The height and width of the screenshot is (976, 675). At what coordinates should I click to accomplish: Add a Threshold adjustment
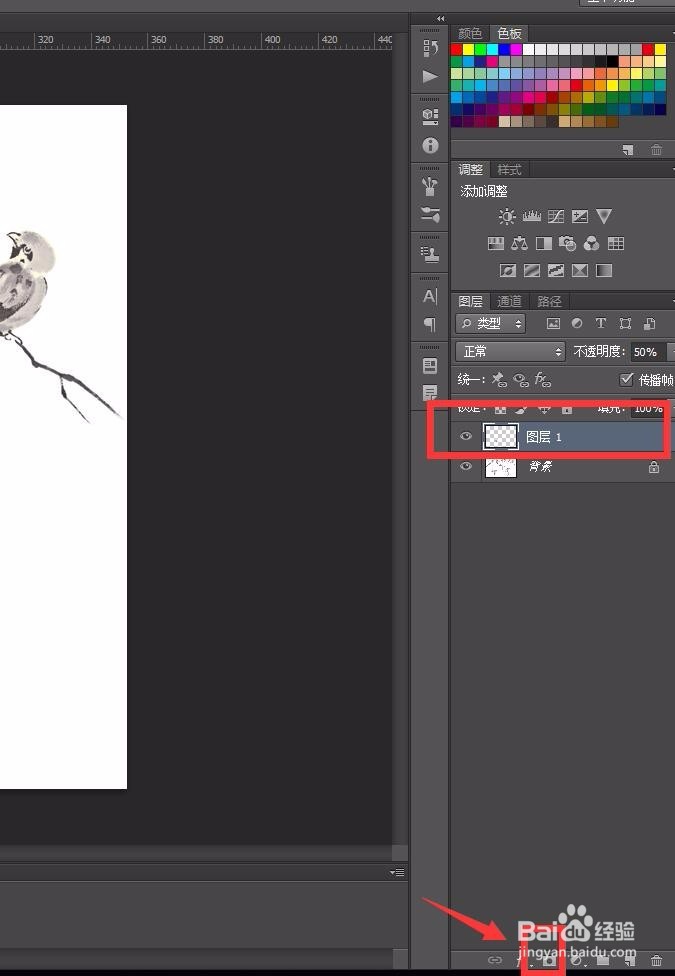click(x=555, y=271)
